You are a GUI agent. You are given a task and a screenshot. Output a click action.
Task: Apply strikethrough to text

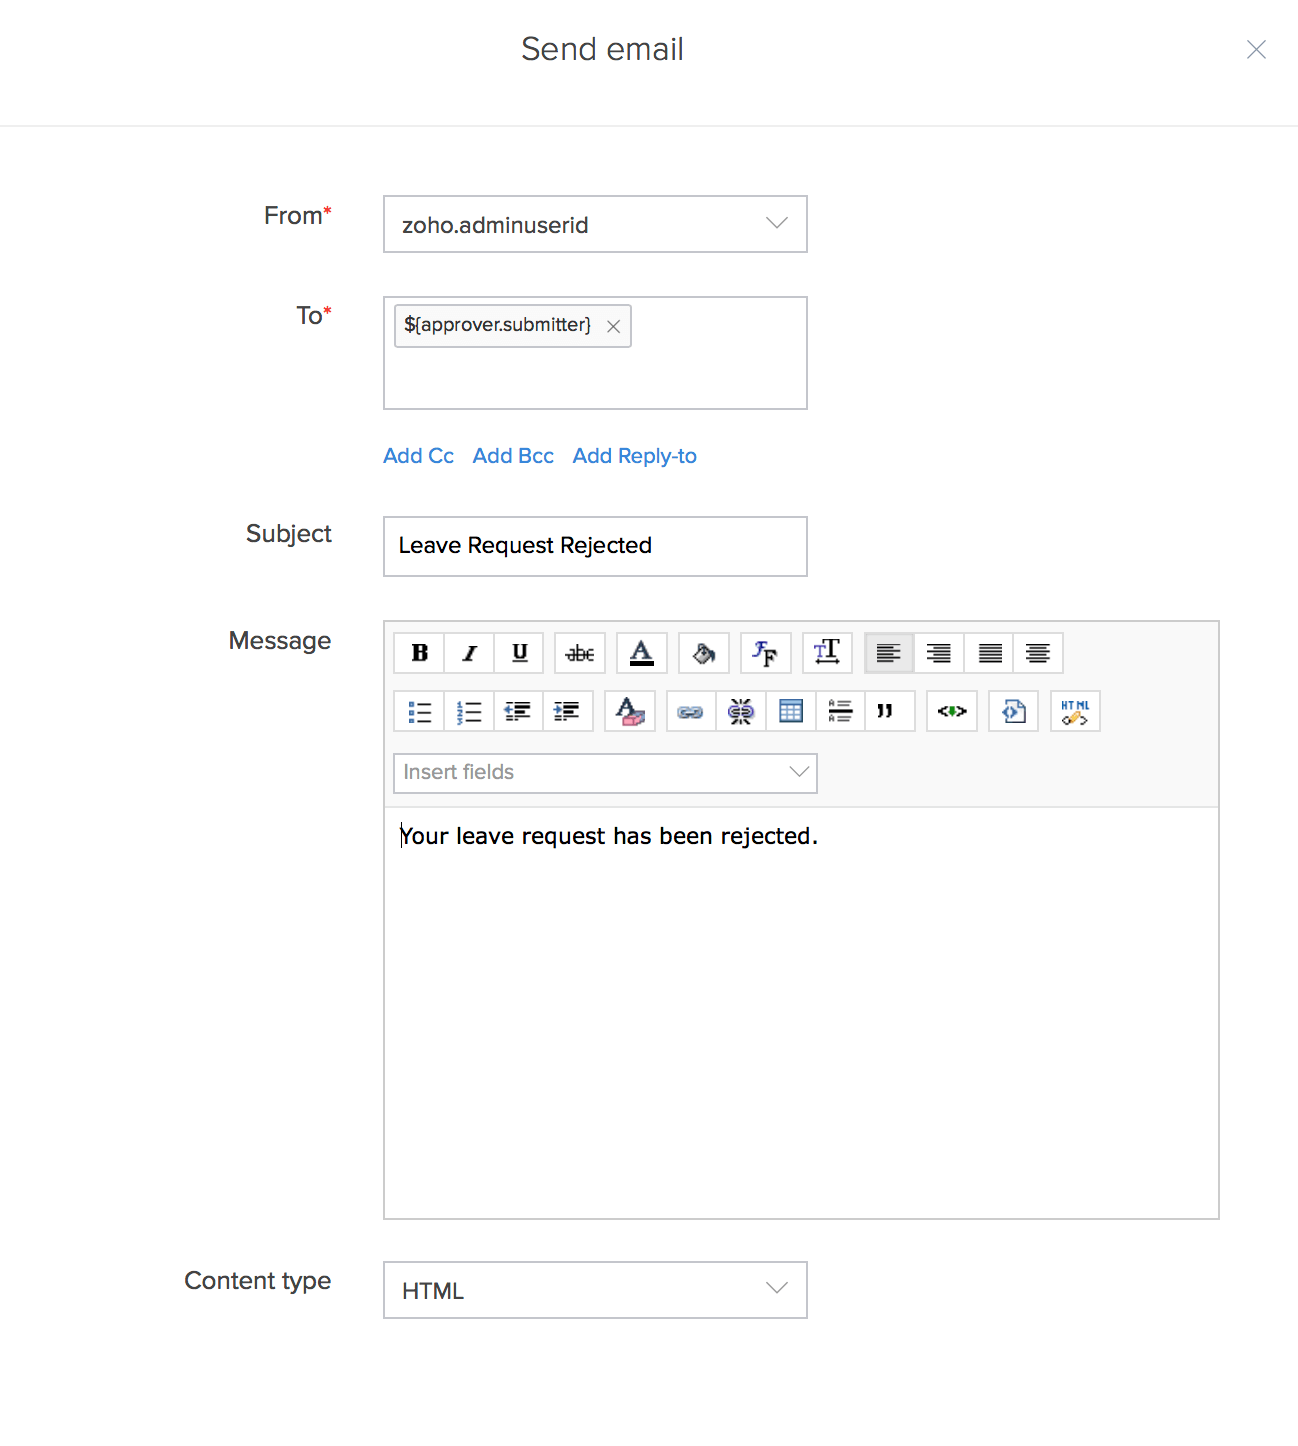coord(580,653)
